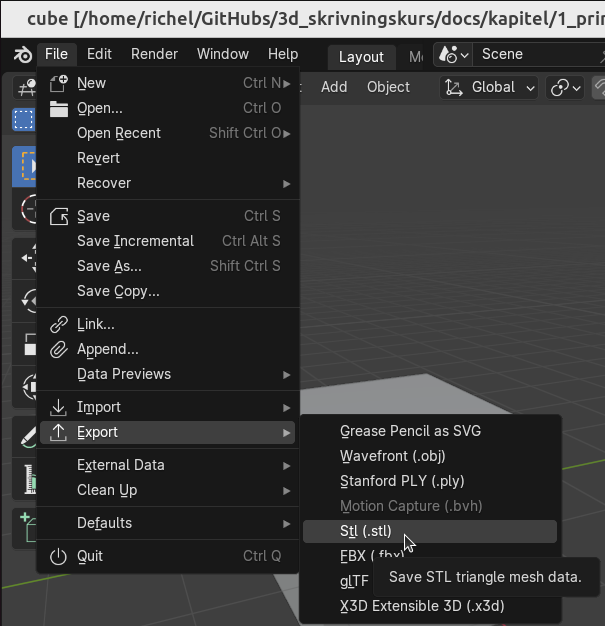Click the Quit power icon
This screenshot has width=605, height=626.
[59, 557]
